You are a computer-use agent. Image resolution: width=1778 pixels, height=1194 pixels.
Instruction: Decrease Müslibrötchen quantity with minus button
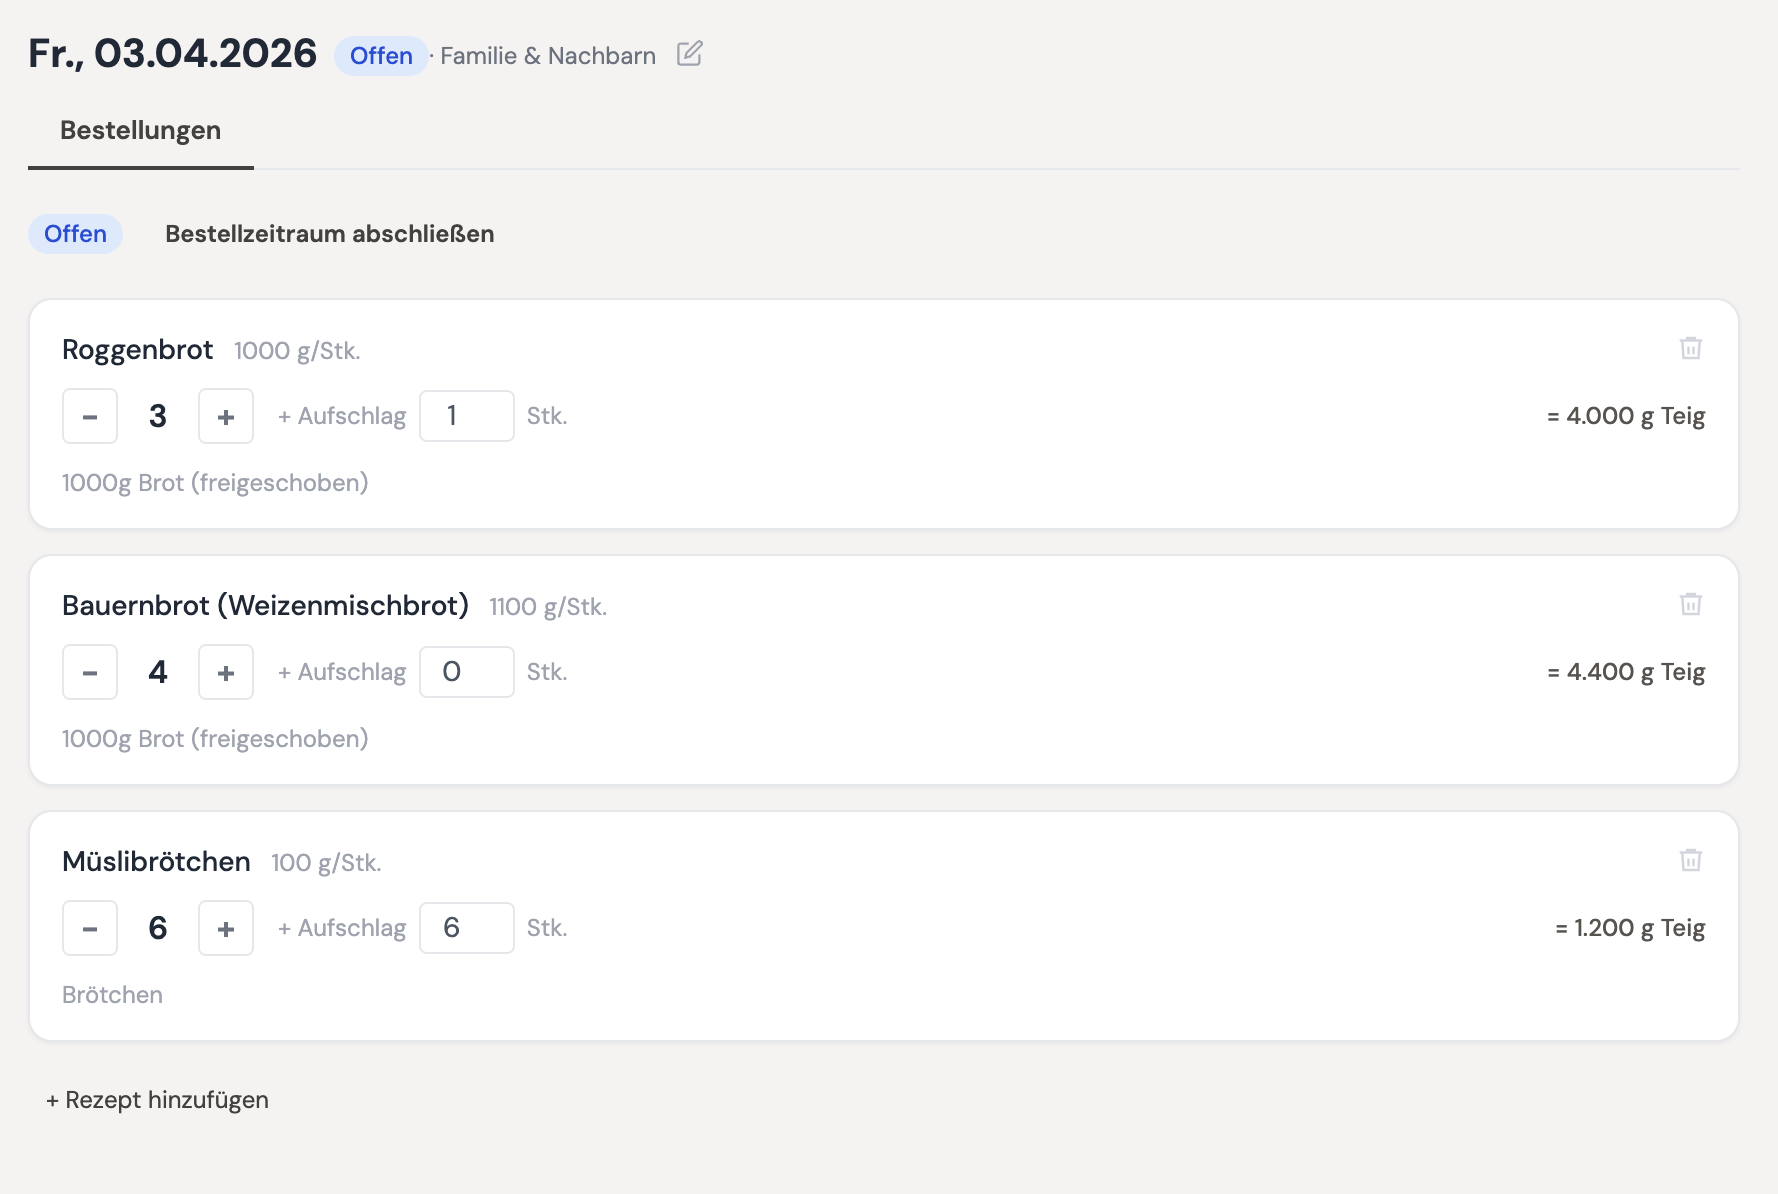(90, 928)
